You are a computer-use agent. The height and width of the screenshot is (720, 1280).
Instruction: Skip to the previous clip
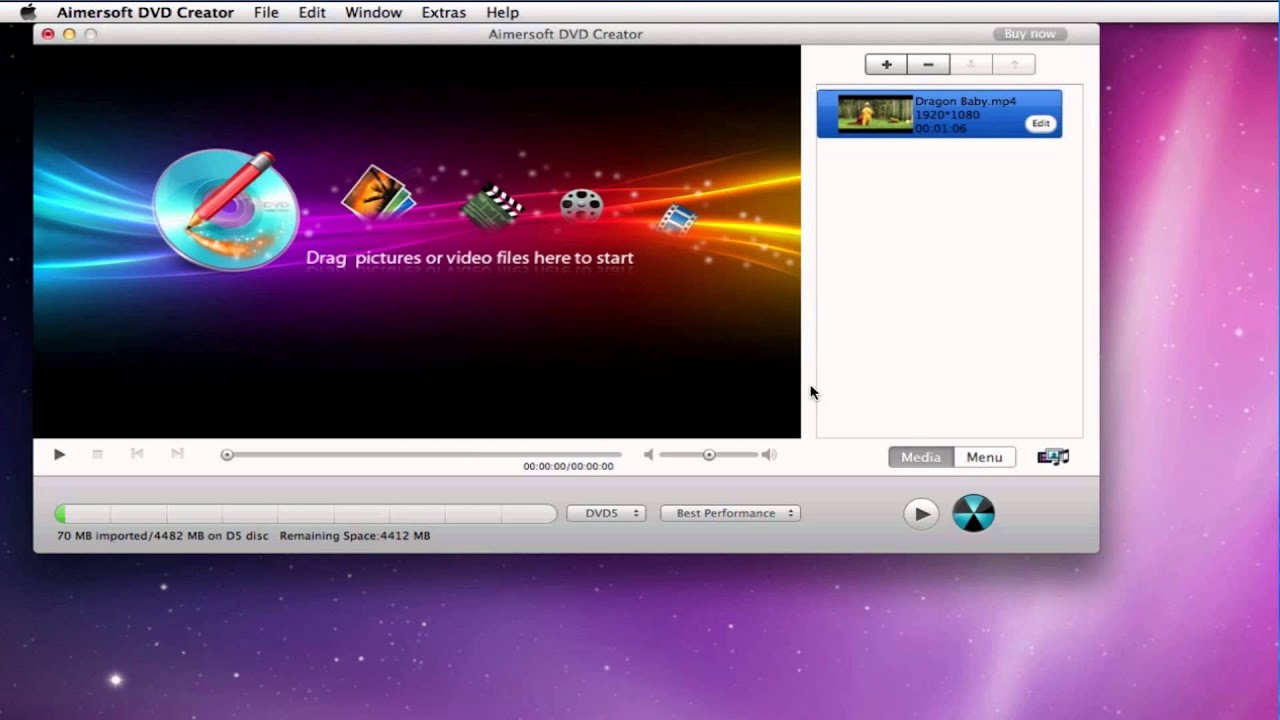137,454
